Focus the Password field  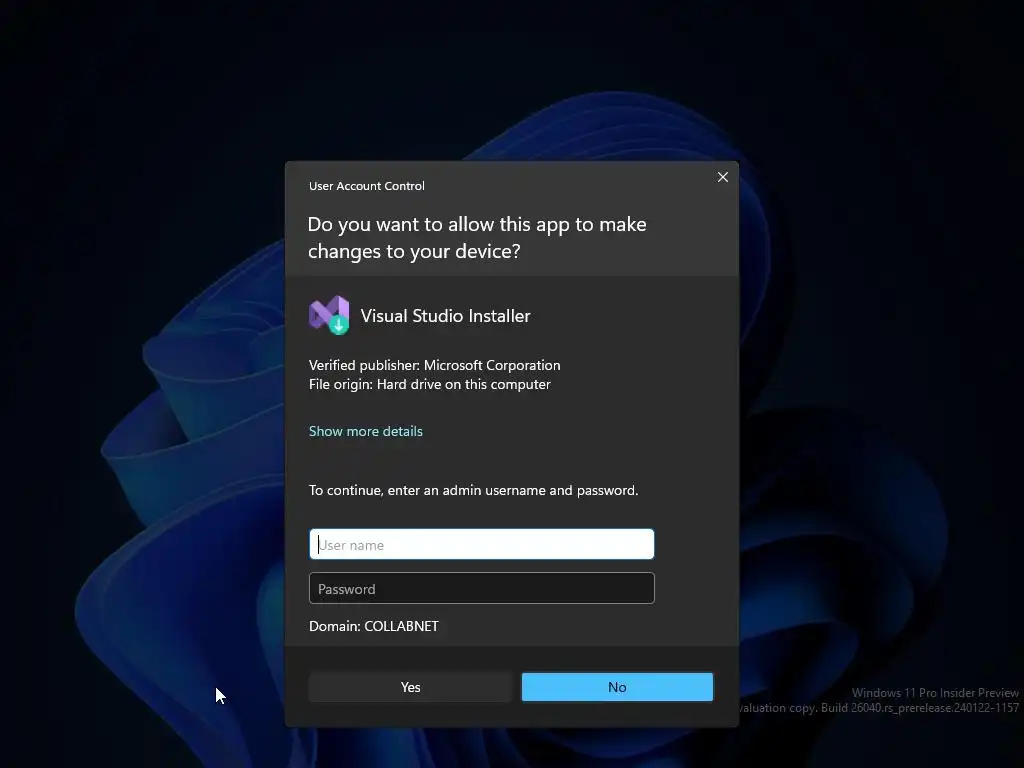tap(481, 588)
